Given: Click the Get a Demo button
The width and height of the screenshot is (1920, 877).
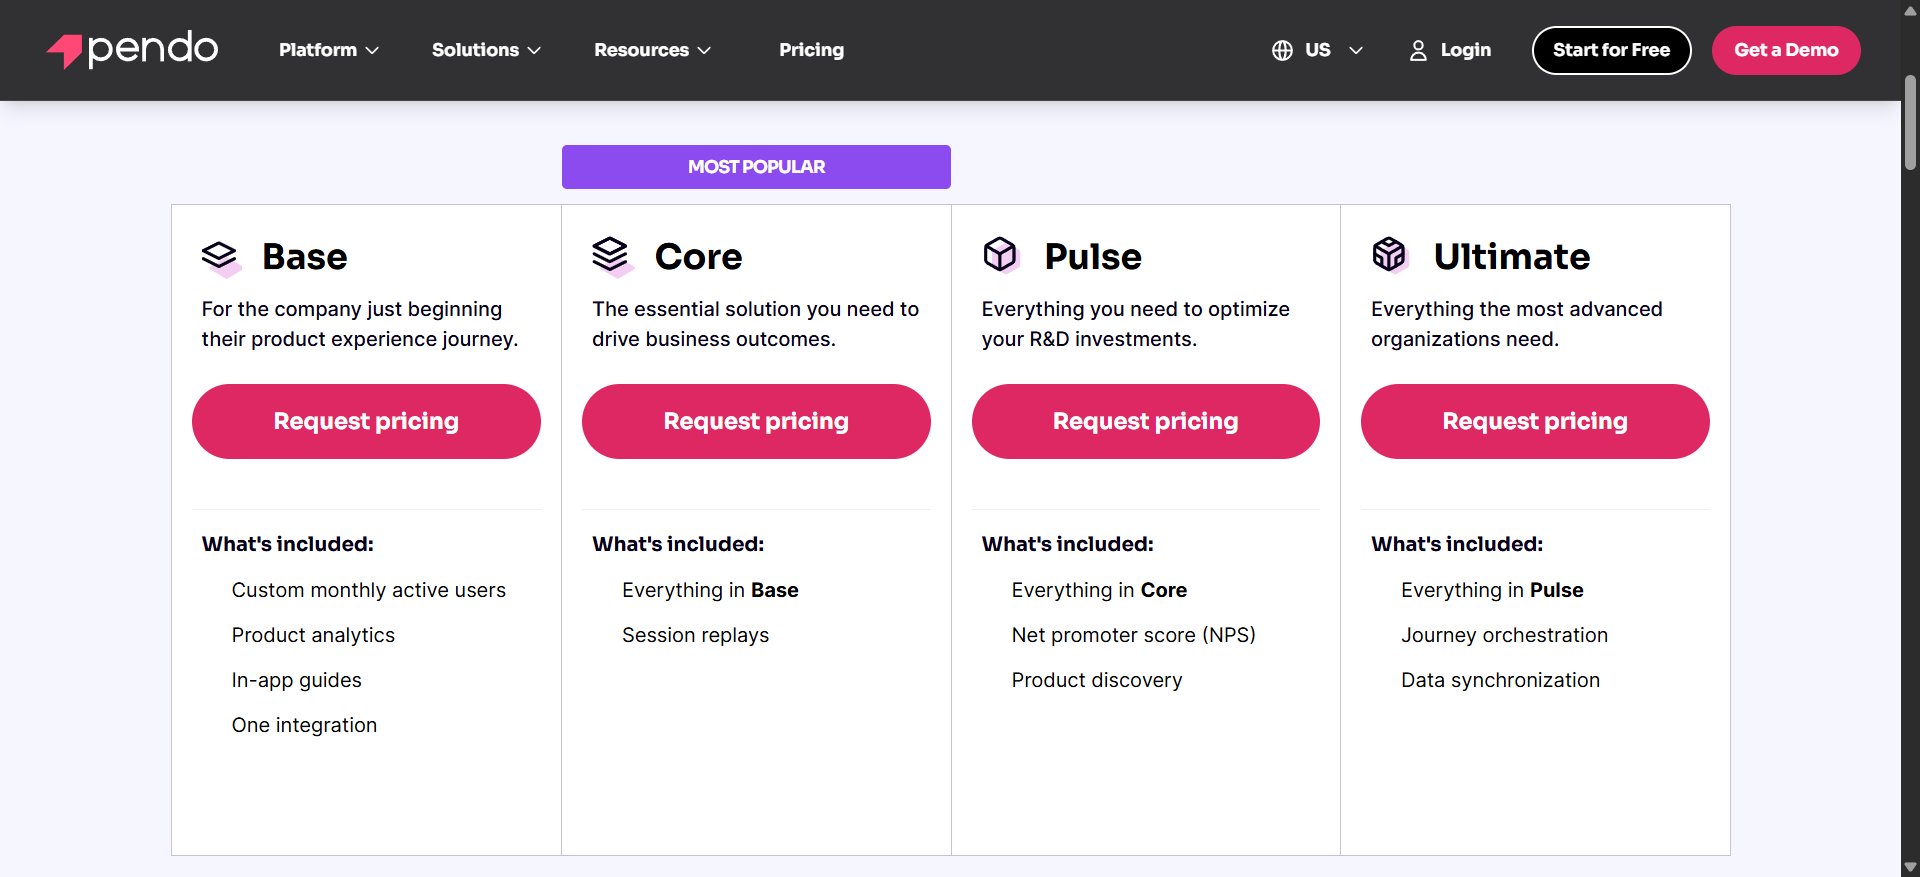Looking at the screenshot, I should [x=1786, y=50].
